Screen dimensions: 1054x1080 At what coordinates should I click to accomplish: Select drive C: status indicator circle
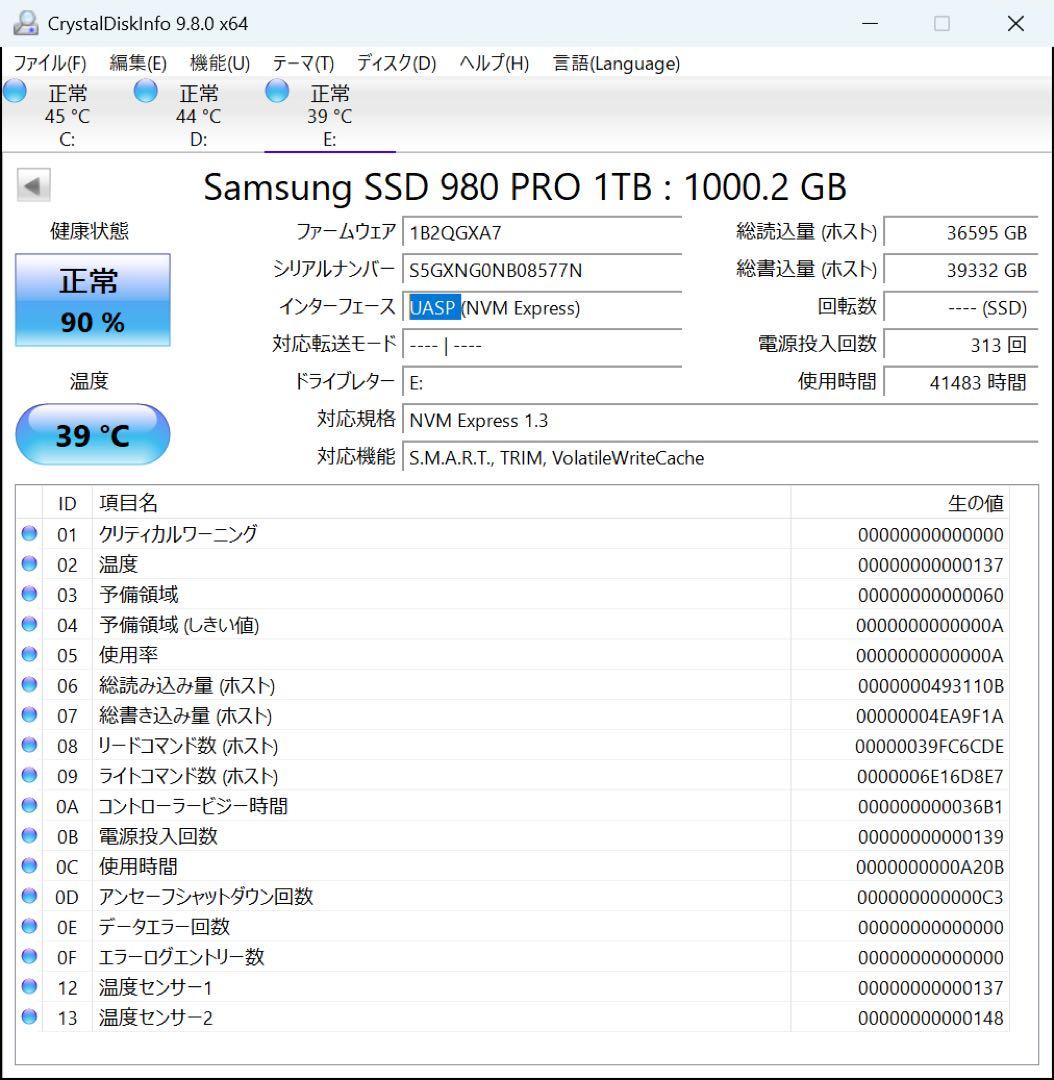coord(15,91)
